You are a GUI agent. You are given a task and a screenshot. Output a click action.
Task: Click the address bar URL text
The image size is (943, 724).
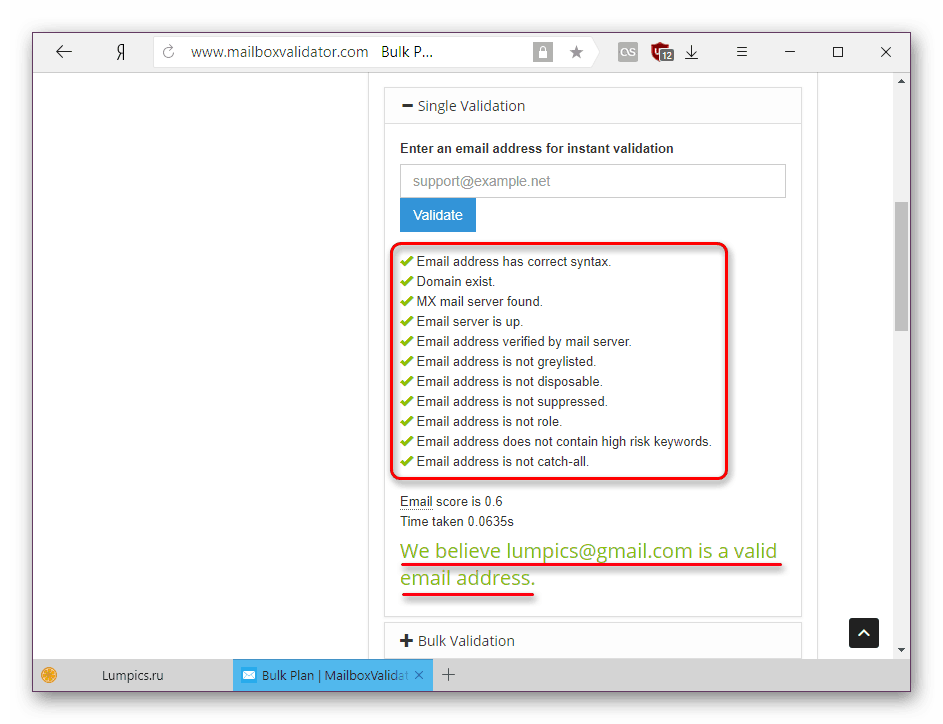point(280,52)
